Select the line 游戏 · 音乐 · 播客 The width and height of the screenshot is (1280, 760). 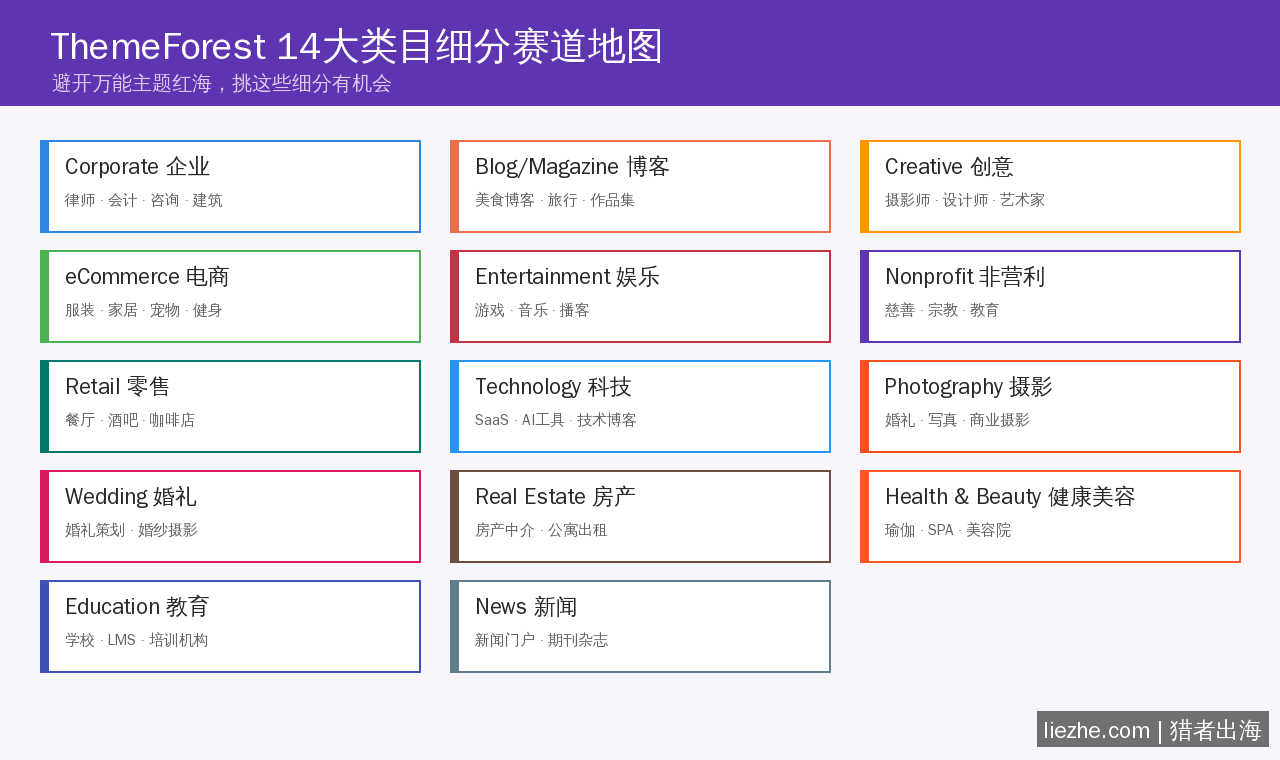532,310
